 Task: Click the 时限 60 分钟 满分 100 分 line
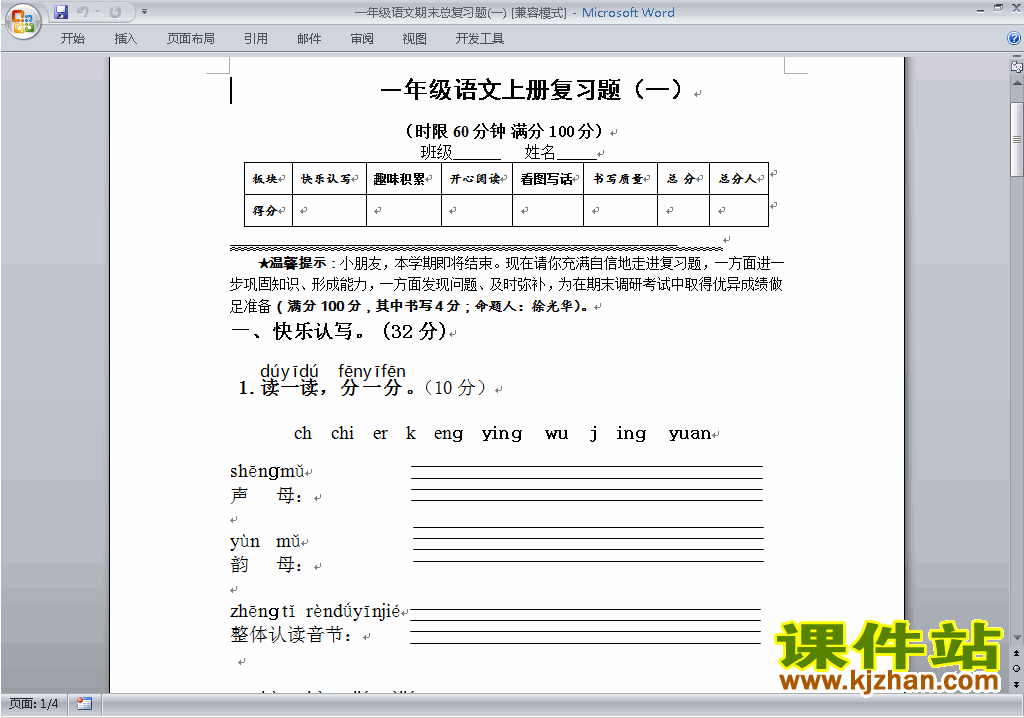(x=503, y=131)
